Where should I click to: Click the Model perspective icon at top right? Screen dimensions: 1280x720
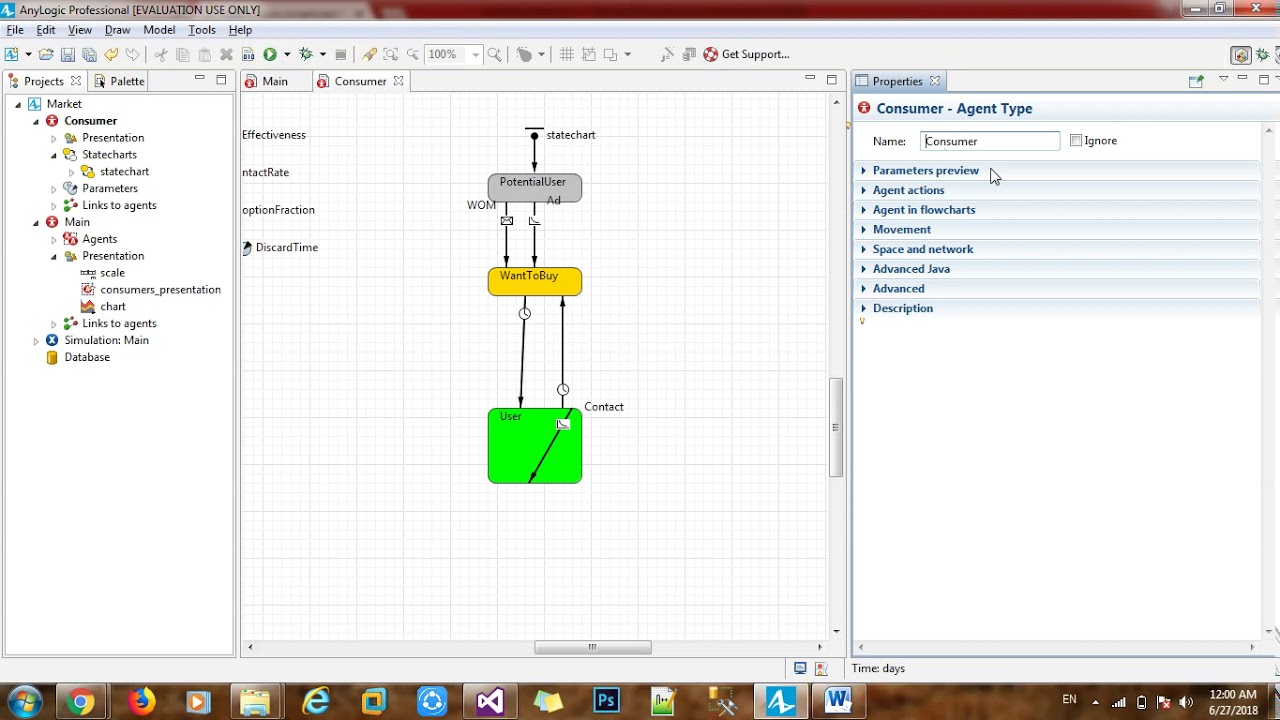[x=1241, y=55]
